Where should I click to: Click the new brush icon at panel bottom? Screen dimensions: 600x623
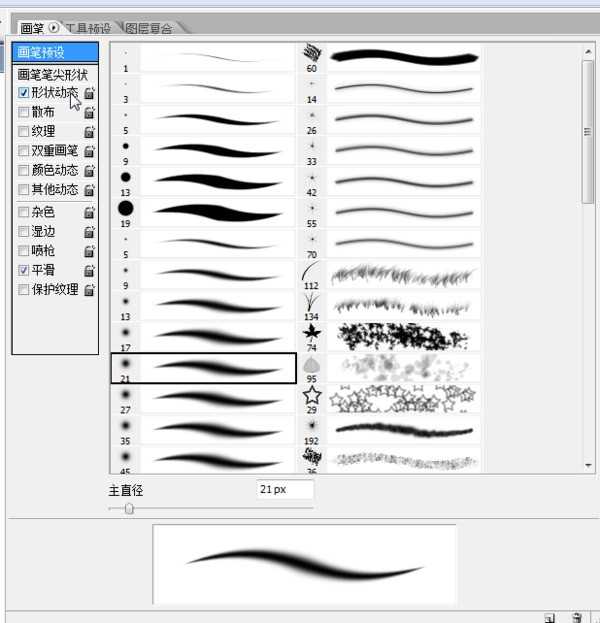(x=550, y=616)
